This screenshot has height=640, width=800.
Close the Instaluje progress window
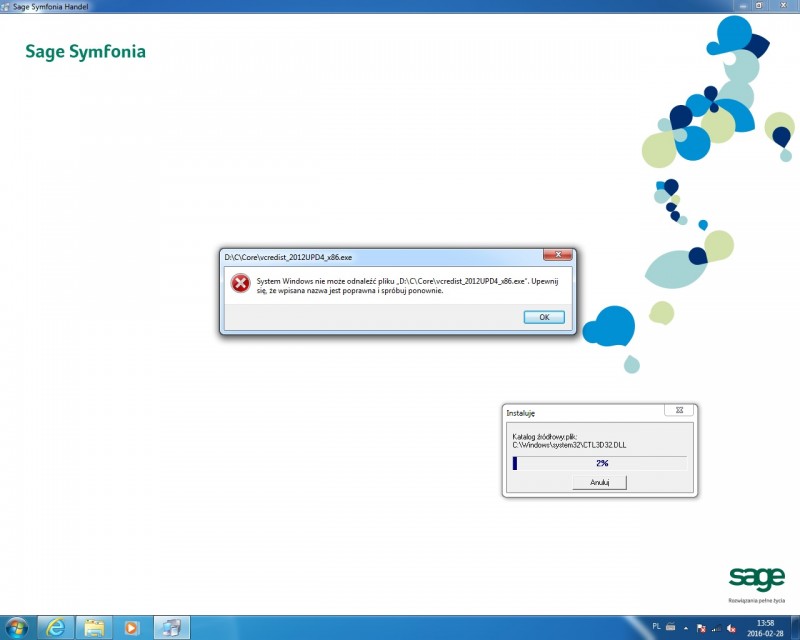point(679,410)
